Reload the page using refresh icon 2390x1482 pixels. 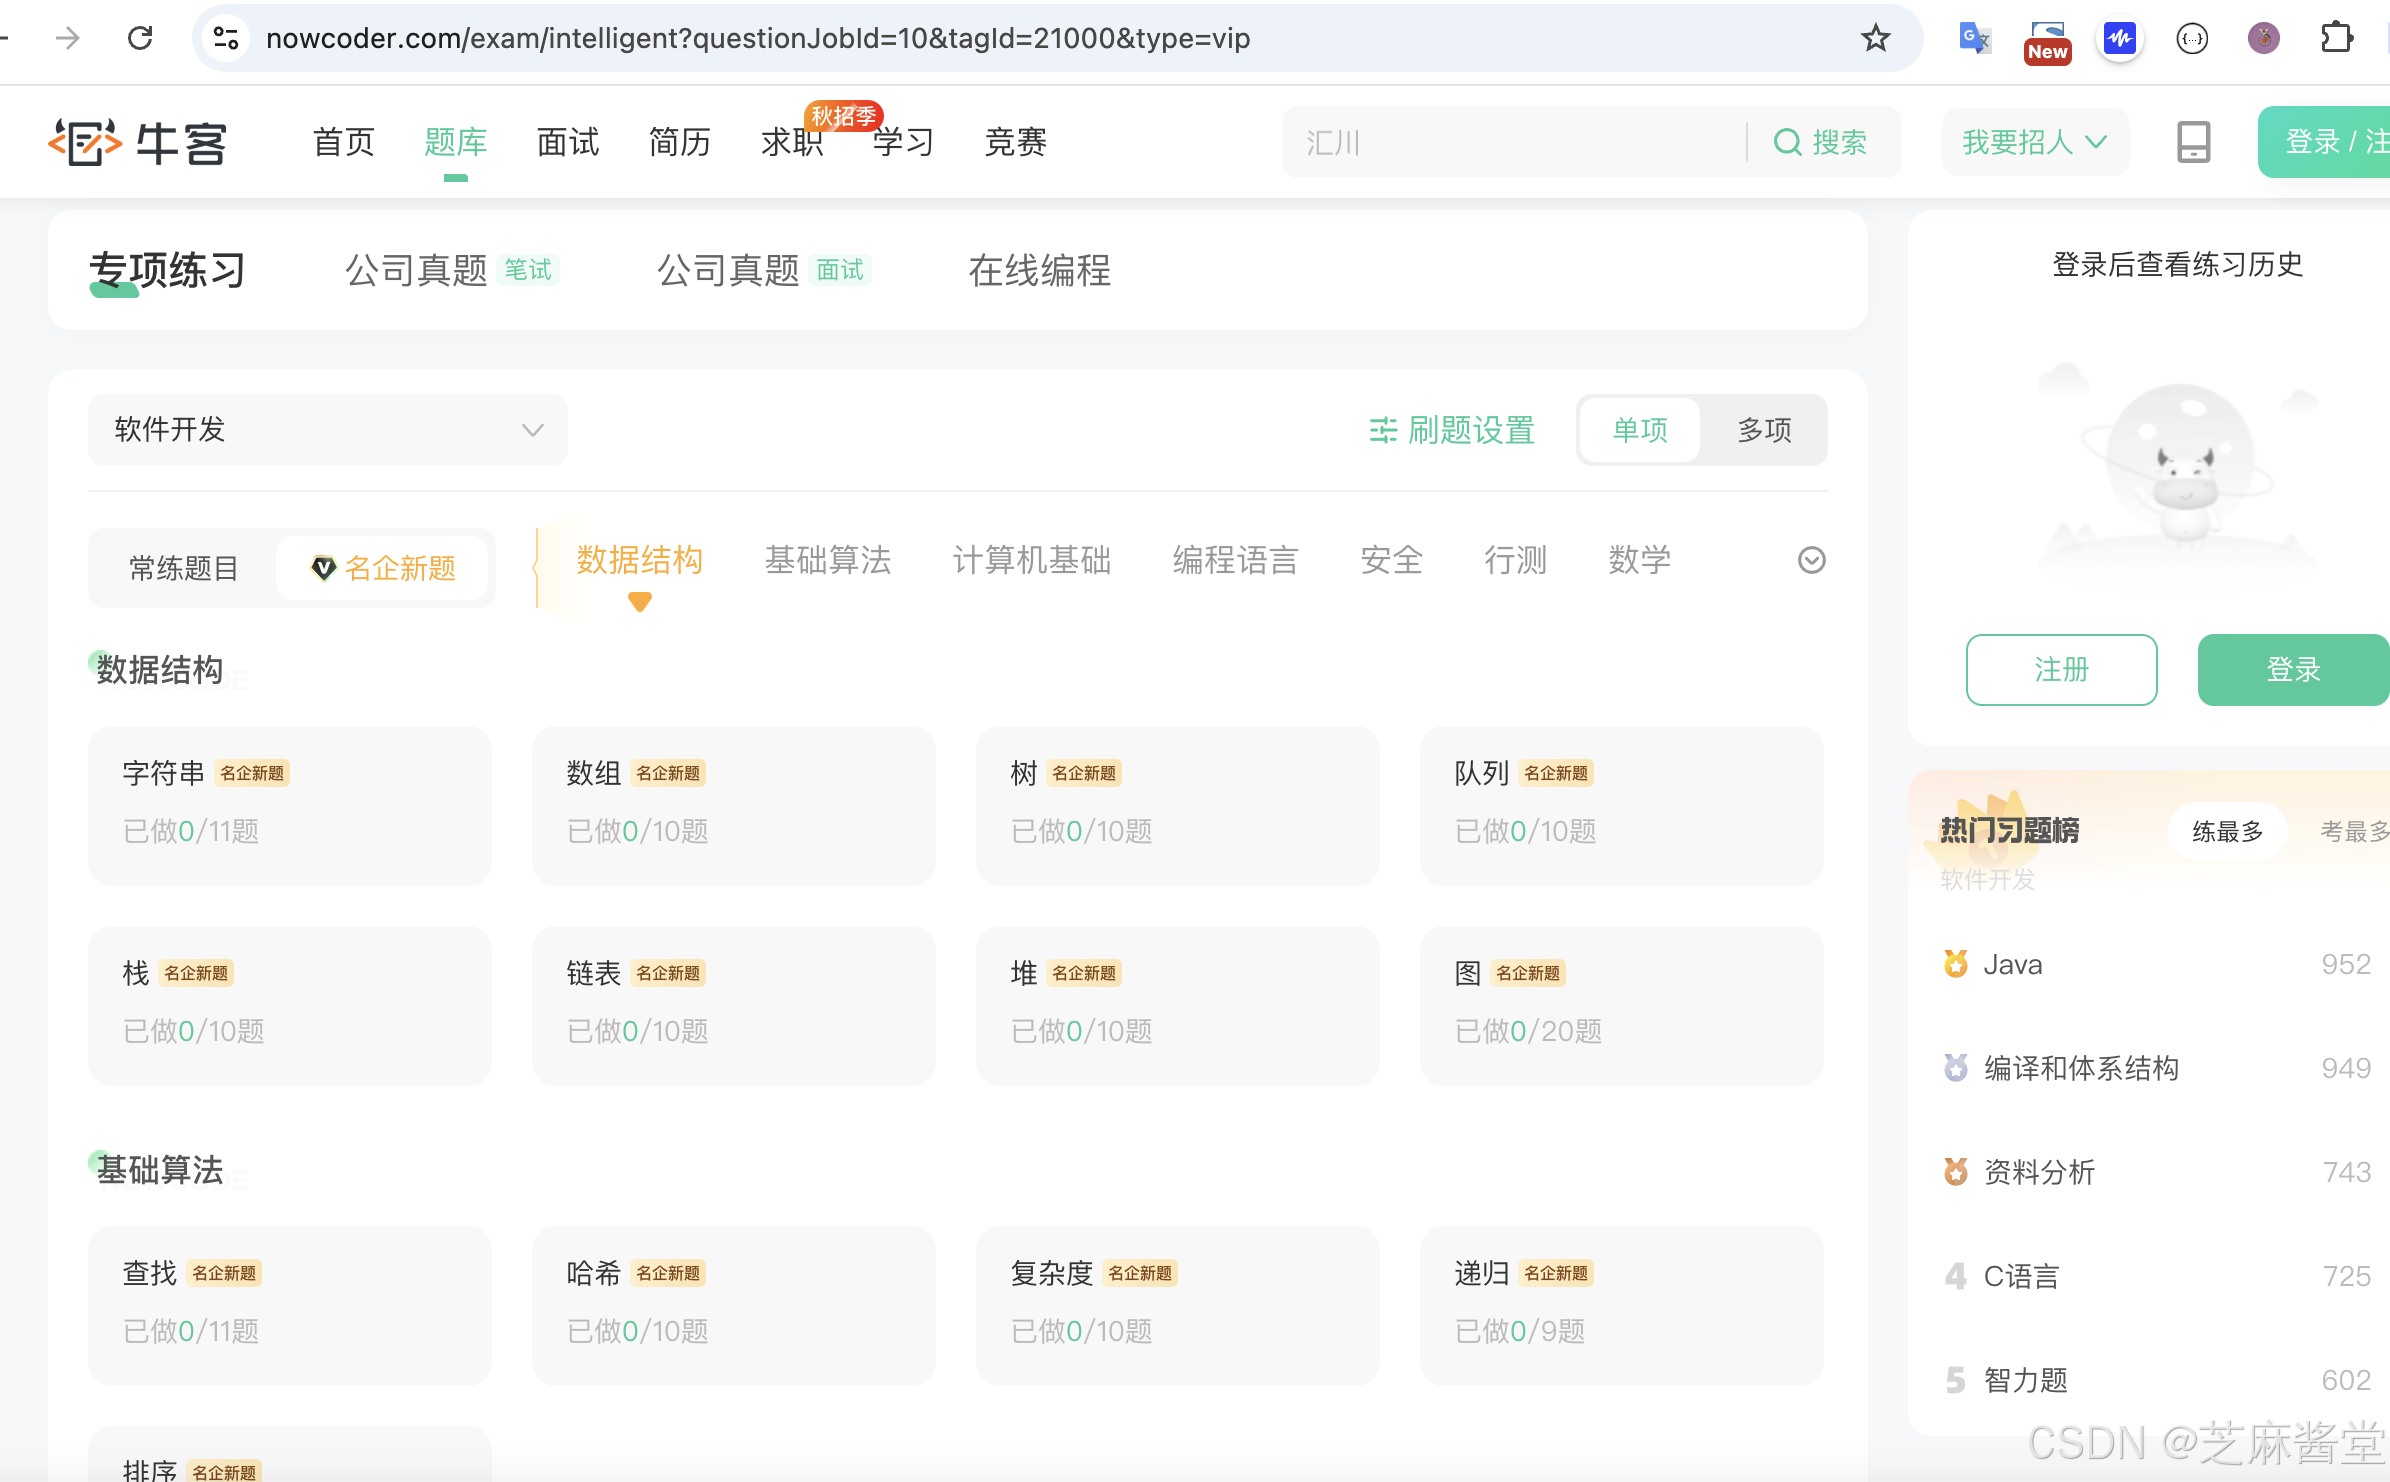point(140,38)
